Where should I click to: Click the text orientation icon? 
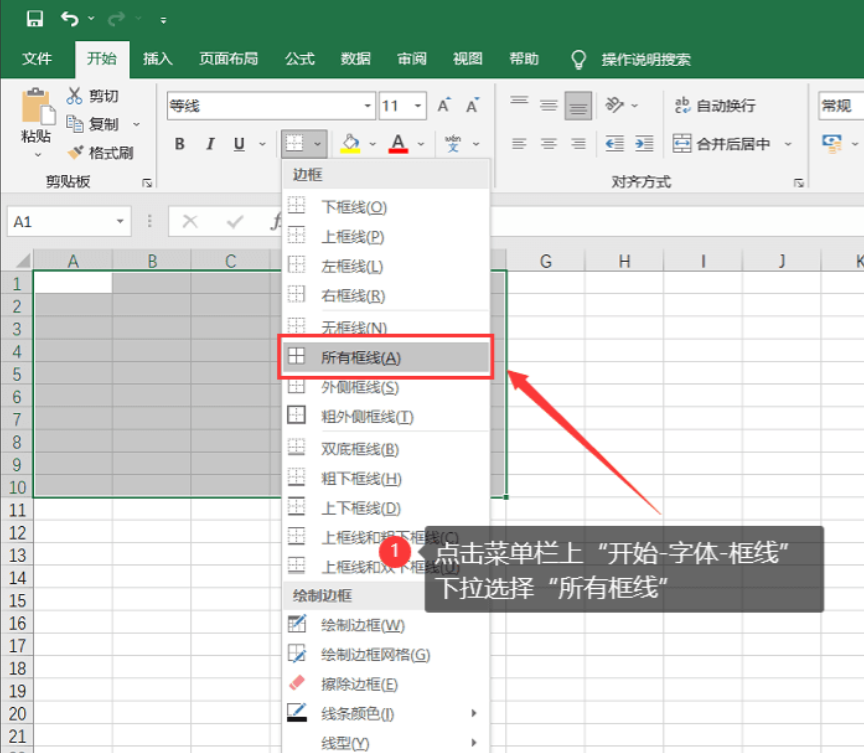pyautogui.click(x=614, y=105)
